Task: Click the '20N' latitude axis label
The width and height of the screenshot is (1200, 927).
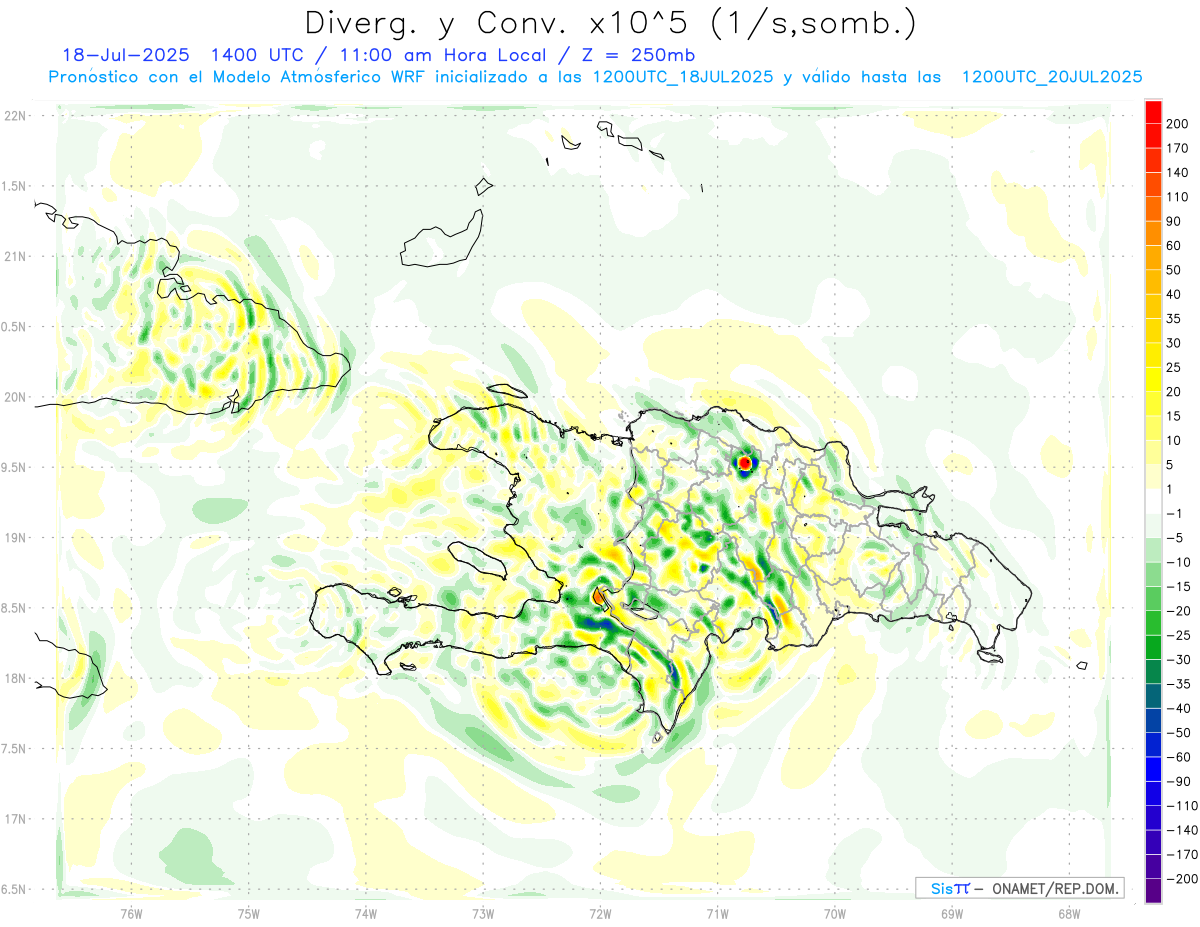Action: [15, 397]
